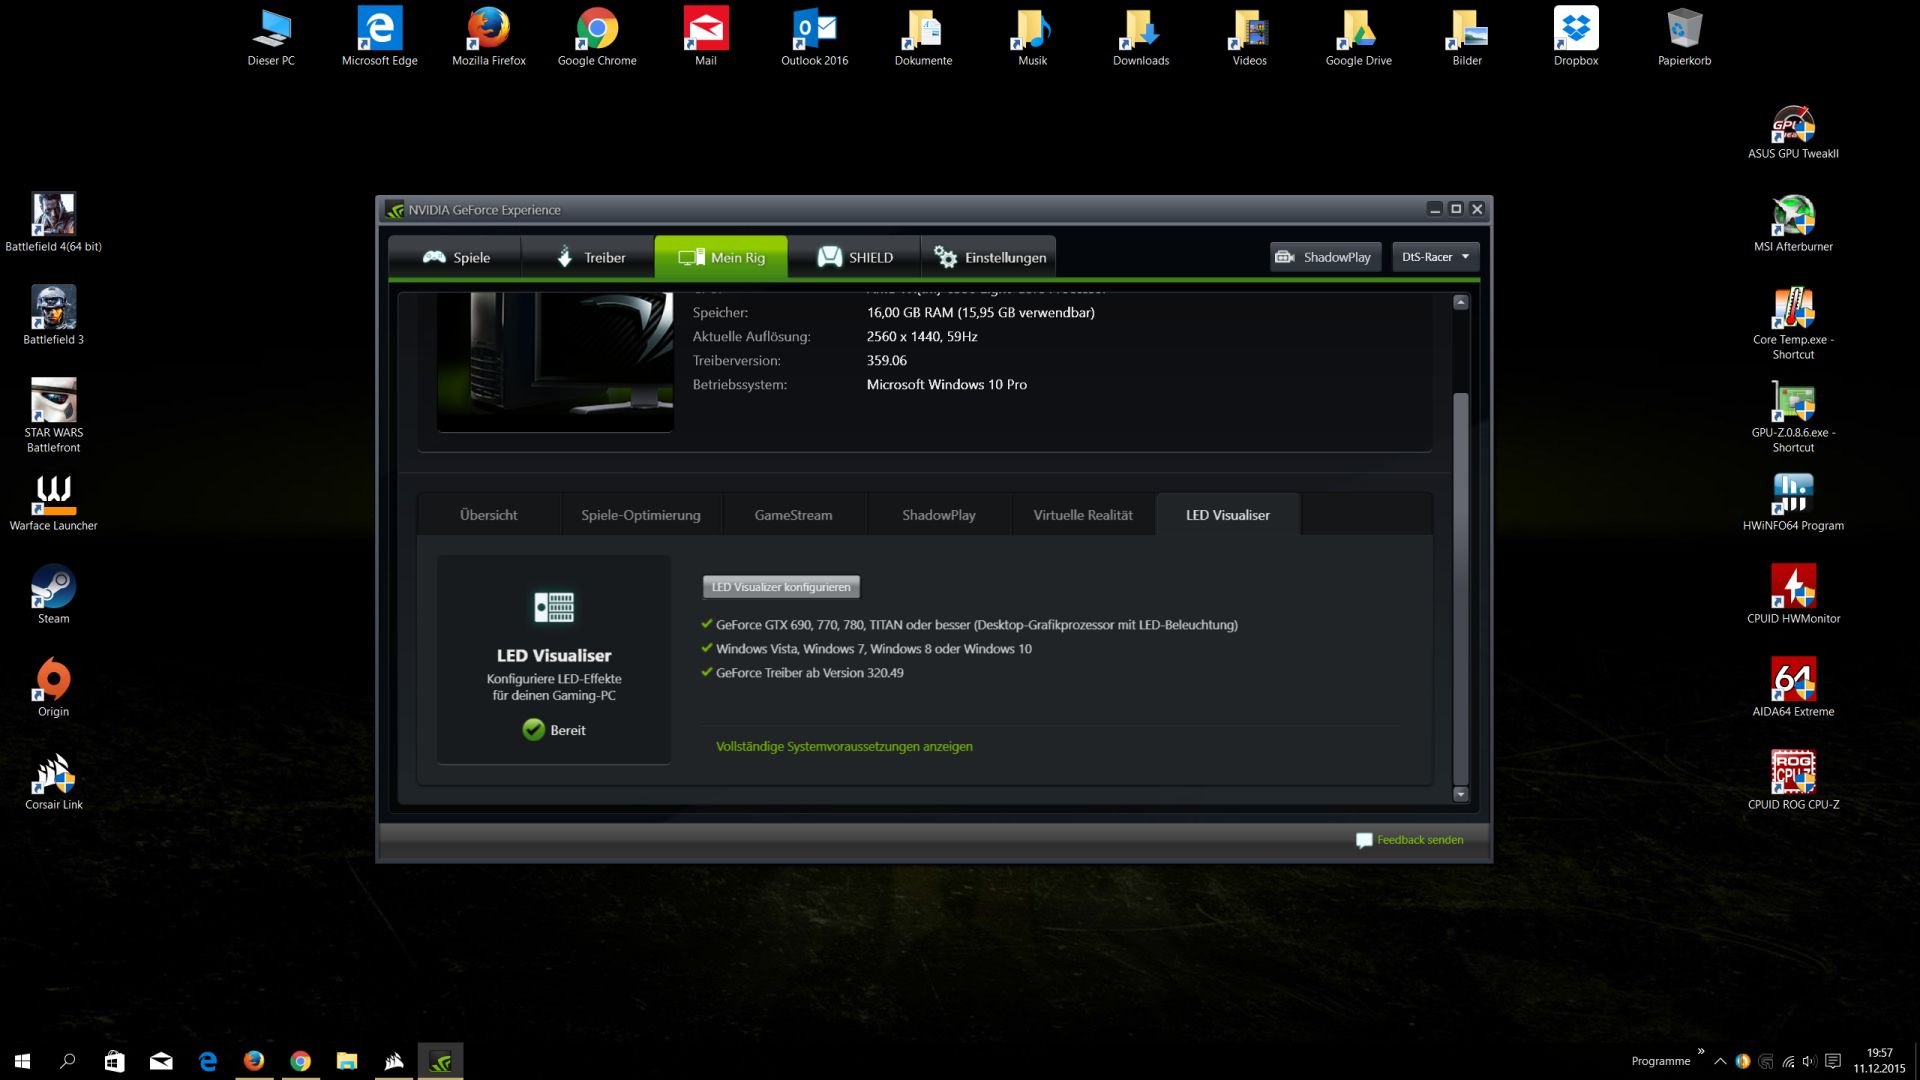Click the scrollbar up arrow

[1460, 302]
